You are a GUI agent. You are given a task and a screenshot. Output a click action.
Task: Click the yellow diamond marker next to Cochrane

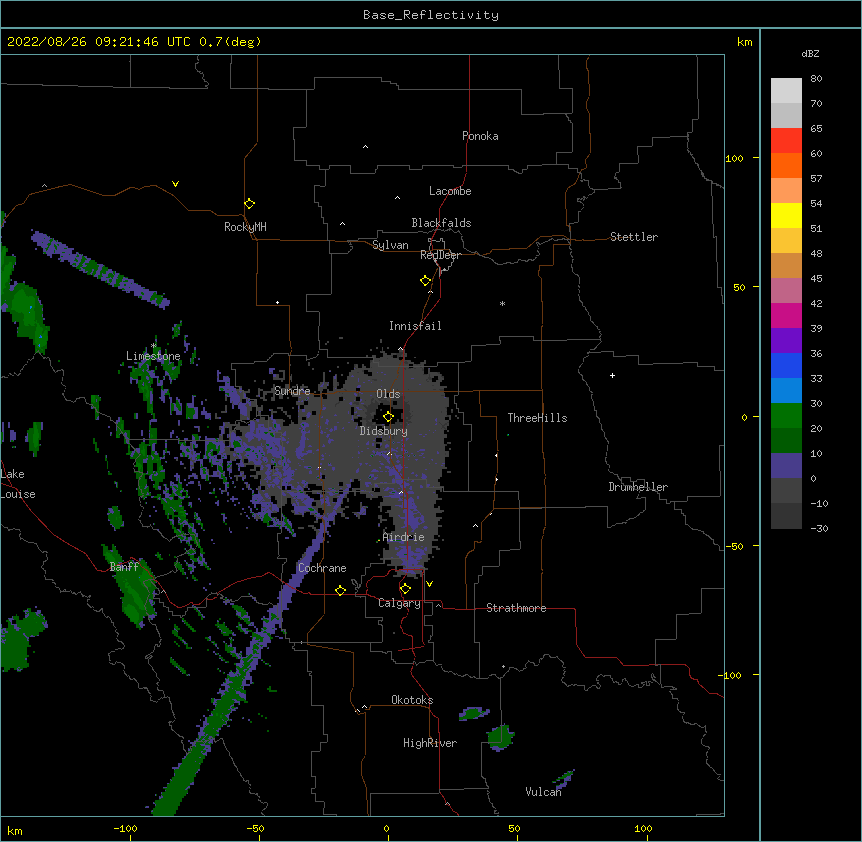click(x=340, y=590)
